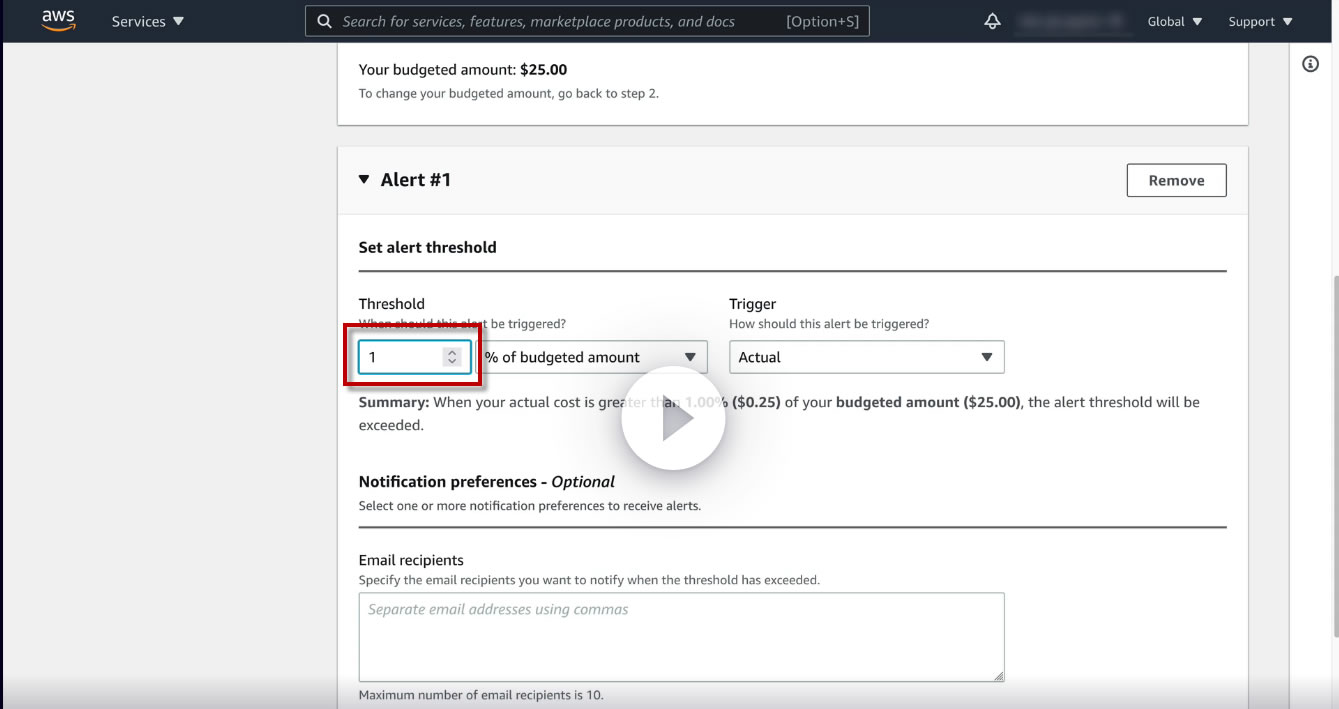Image resolution: width=1339 pixels, height=709 pixels.
Task: Click the email text area resize handle
Action: (998, 676)
